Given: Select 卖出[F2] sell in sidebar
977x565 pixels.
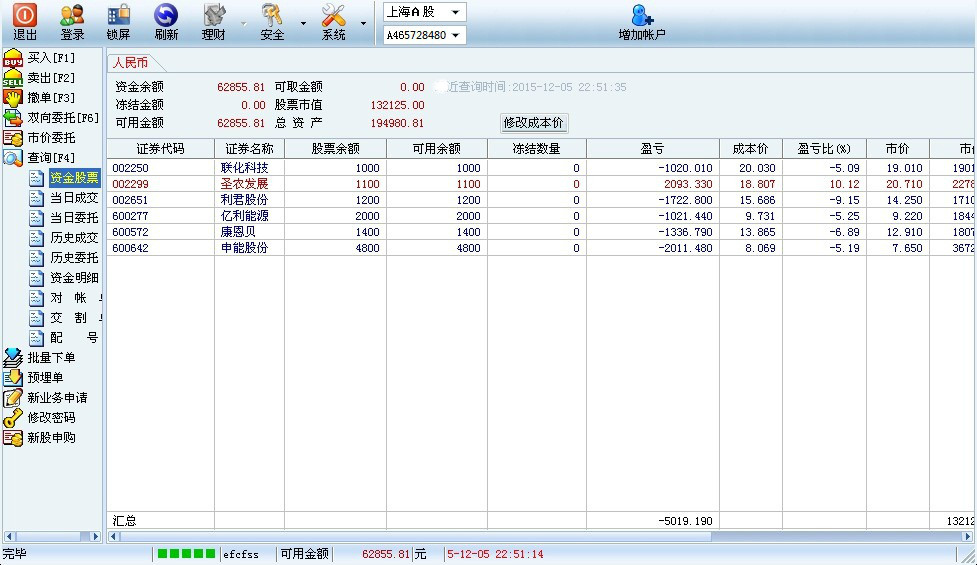Looking at the screenshot, I should (50, 78).
